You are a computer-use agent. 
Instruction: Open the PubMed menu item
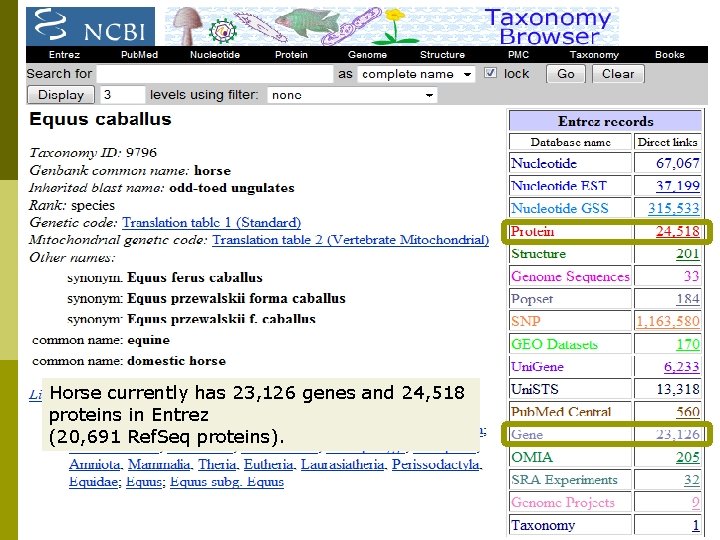tap(139, 55)
